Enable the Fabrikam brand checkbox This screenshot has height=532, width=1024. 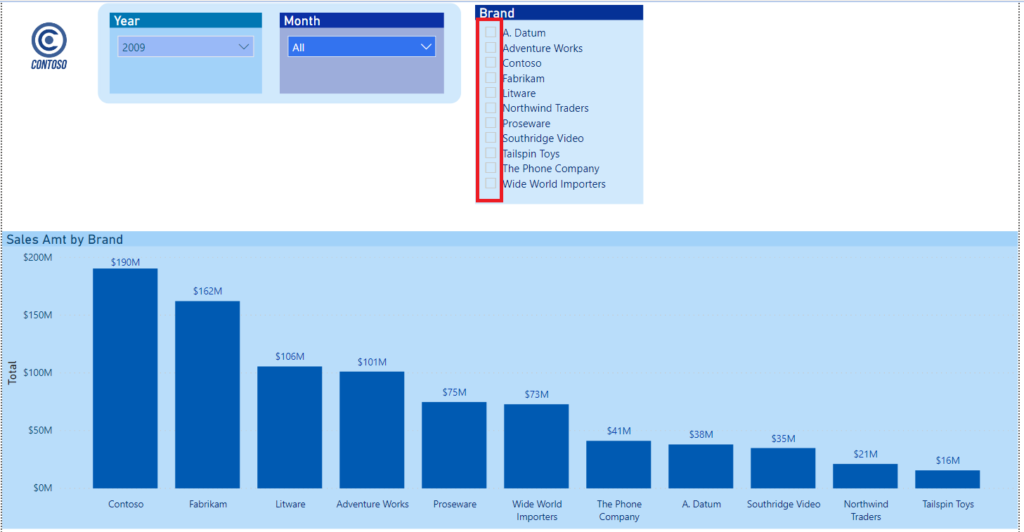pos(490,78)
